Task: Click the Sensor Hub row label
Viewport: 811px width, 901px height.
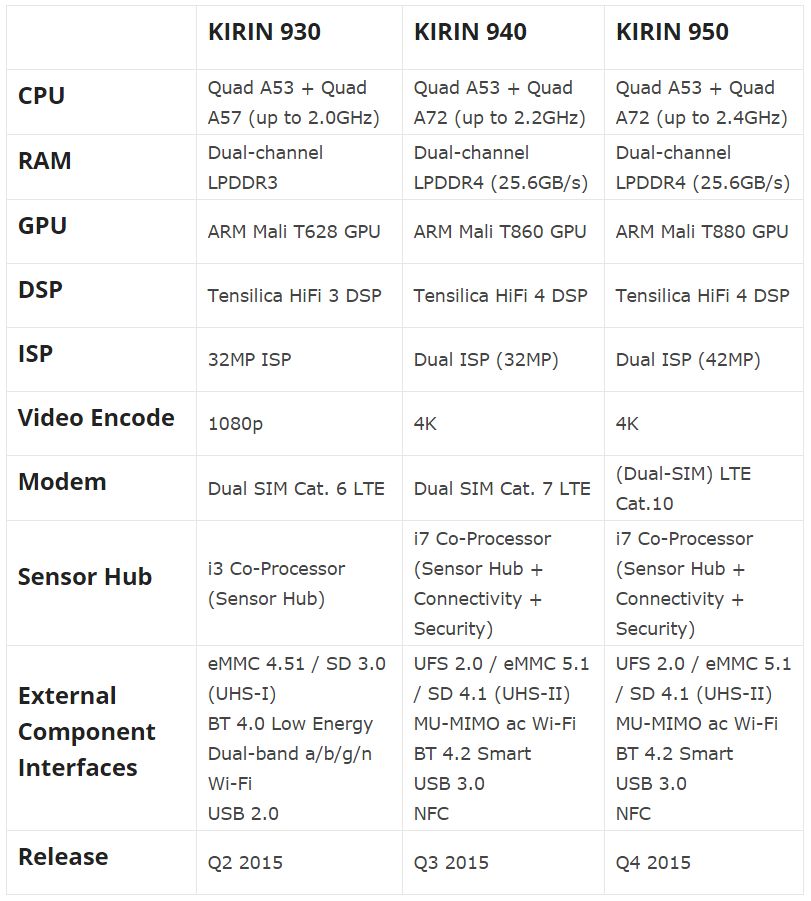Action: 85,576
